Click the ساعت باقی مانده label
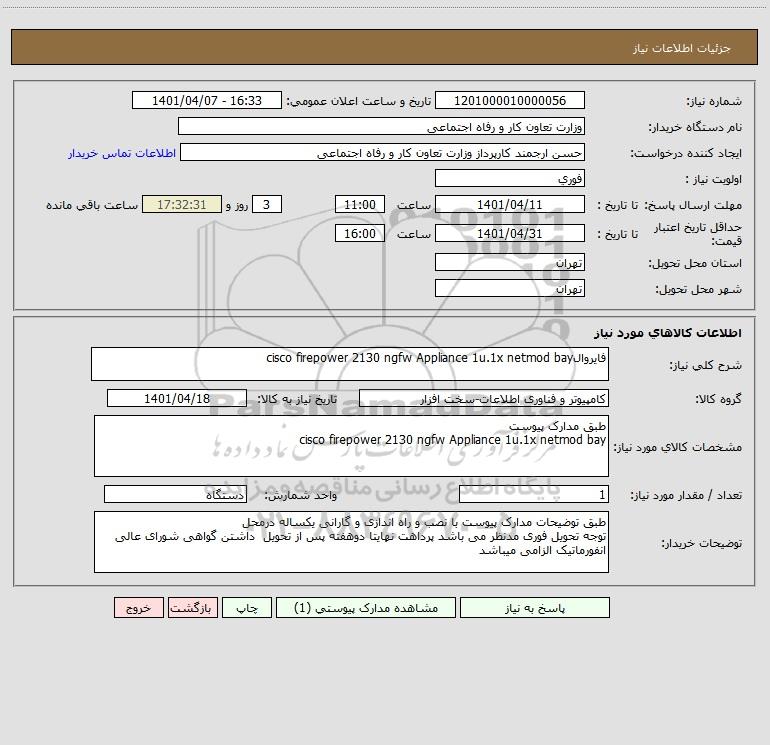This screenshot has height=745, width=770. pyautogui.click(x=92, y=205)
